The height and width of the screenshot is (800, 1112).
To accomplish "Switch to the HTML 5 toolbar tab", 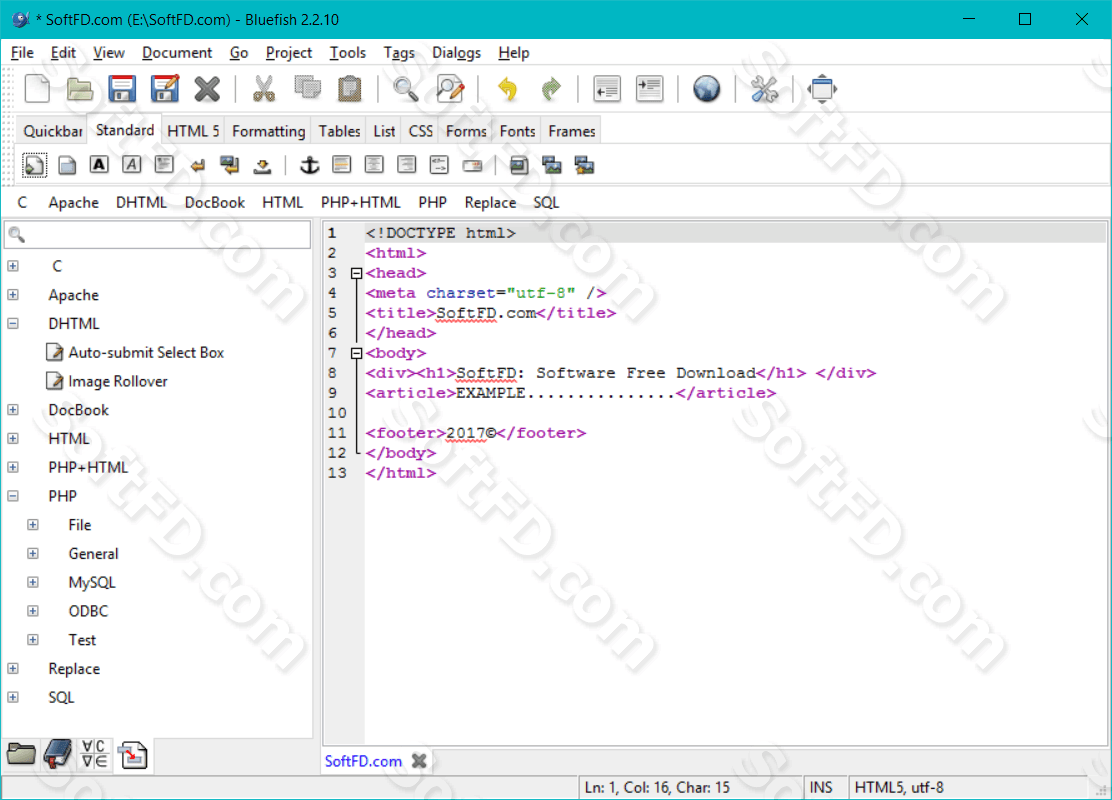I will click(x=193, y=131).
